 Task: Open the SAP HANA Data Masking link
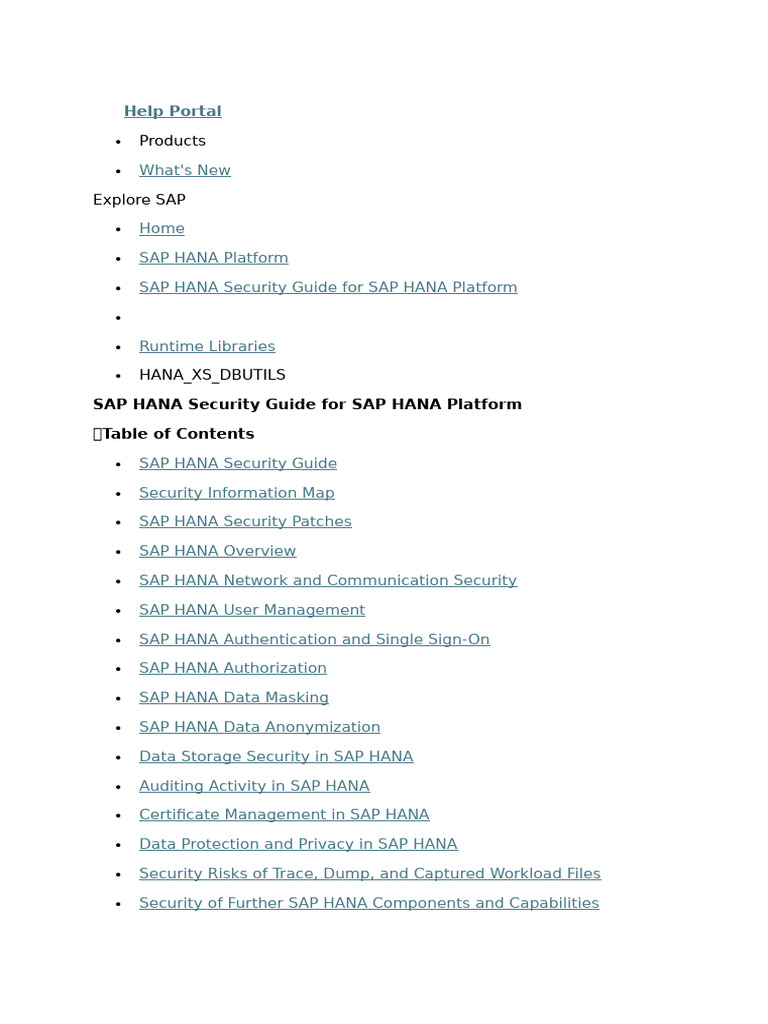pyautogui.click(x=234, y=697)
